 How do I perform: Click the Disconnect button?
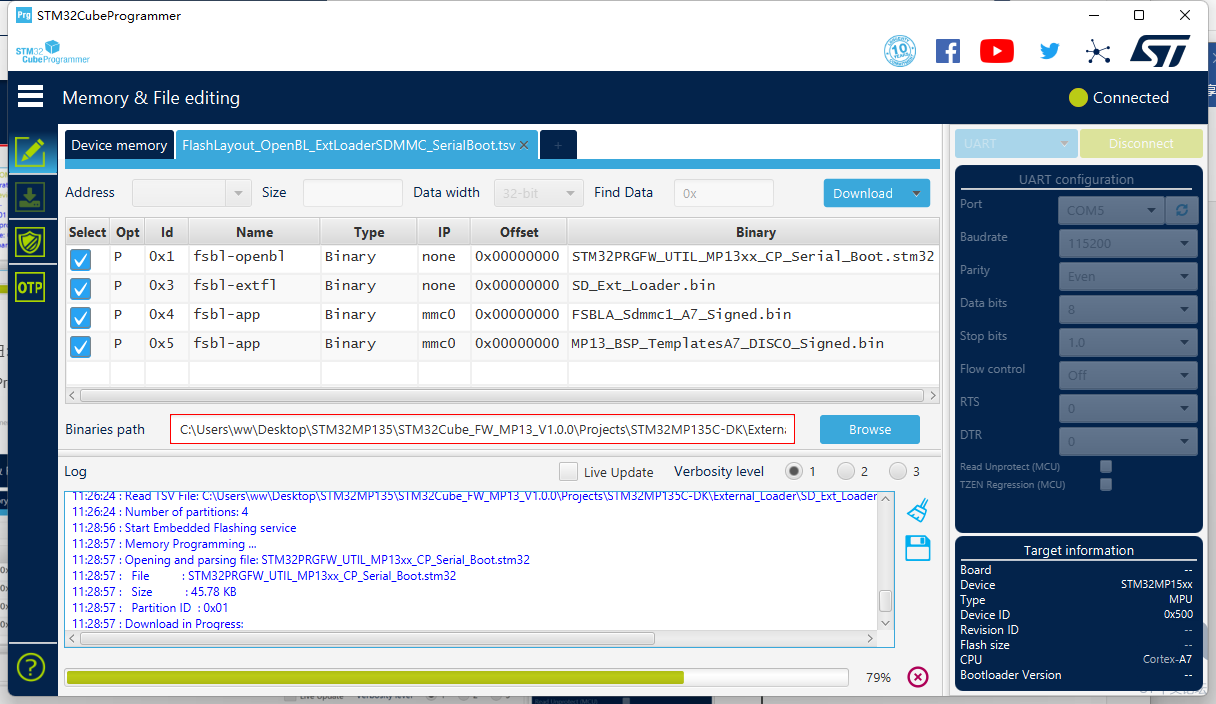[1141, 143]
